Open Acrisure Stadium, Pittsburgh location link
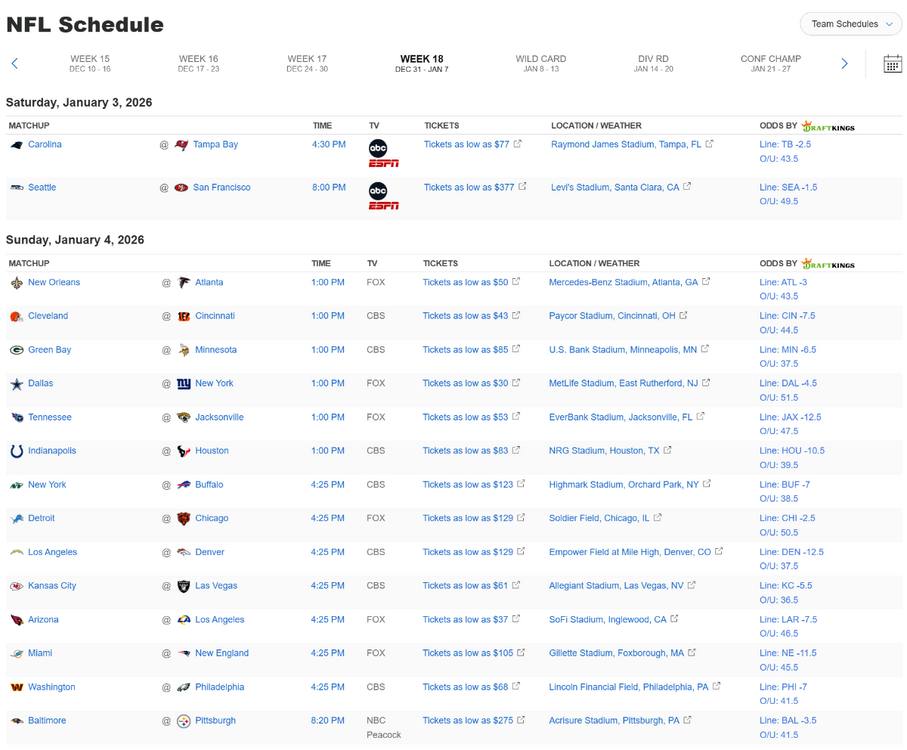 pyautogui.click(x=614, y=721)
